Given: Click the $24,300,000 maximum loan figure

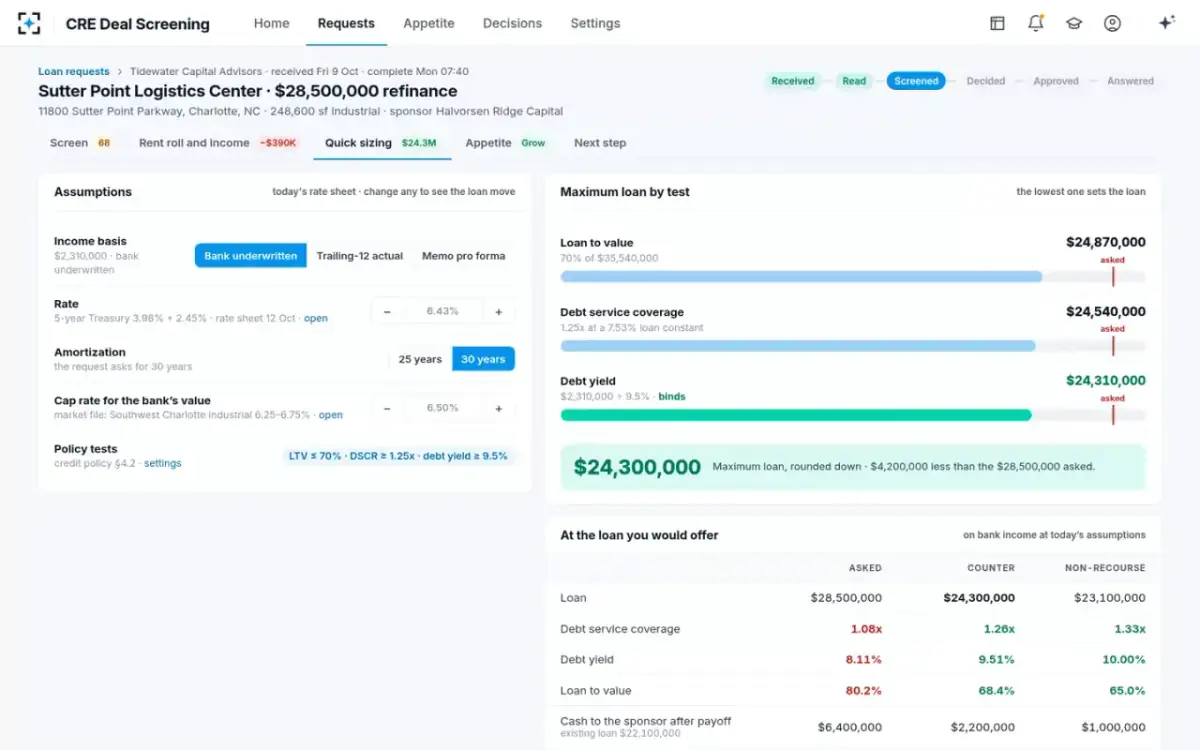Looking at the screenshot, I should pos(637,467).
